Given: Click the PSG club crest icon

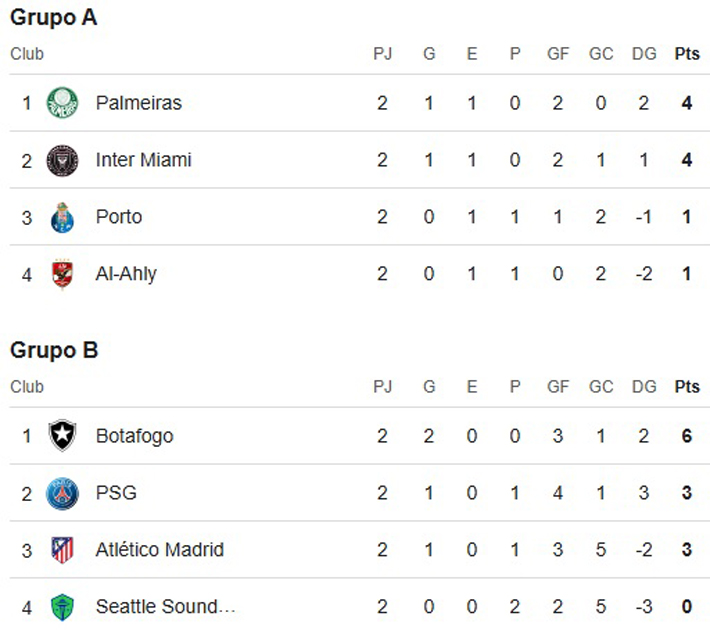Looking at the screenshot, I should tap(62, 493).
